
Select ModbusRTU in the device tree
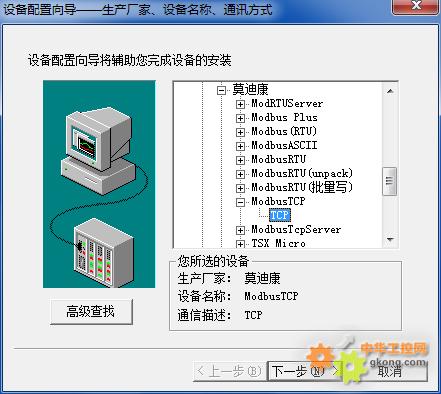[278, 159]
